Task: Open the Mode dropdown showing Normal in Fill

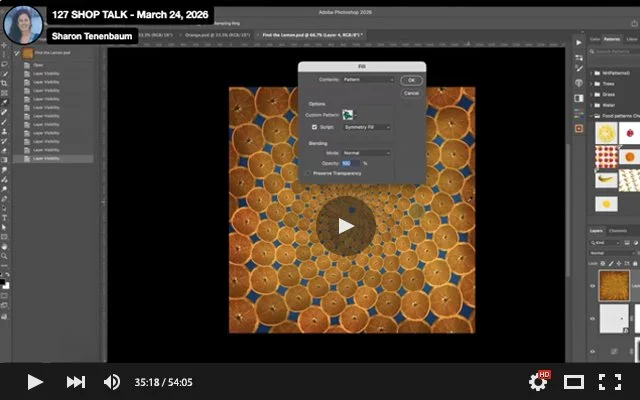Action: (x=367, y=153)
